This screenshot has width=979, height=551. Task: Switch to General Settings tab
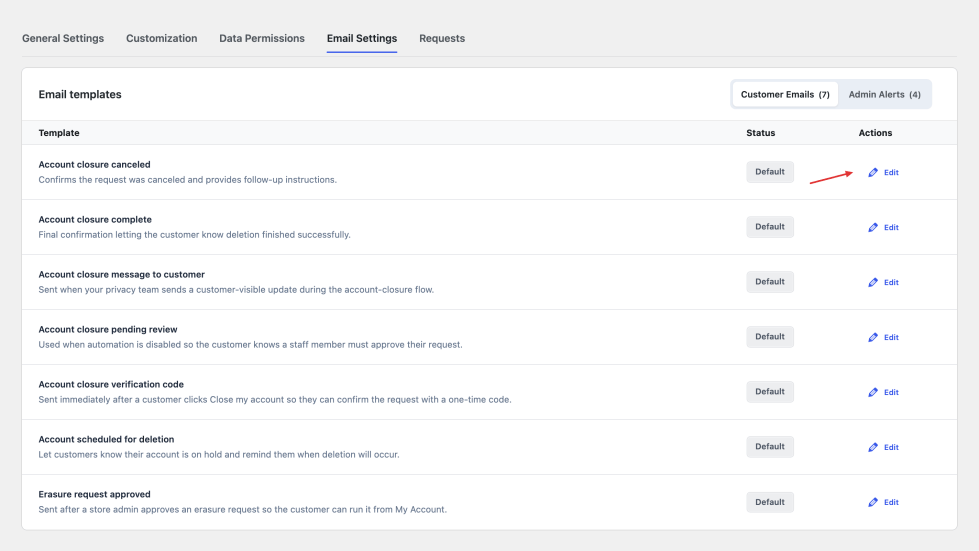pos(63,38)
